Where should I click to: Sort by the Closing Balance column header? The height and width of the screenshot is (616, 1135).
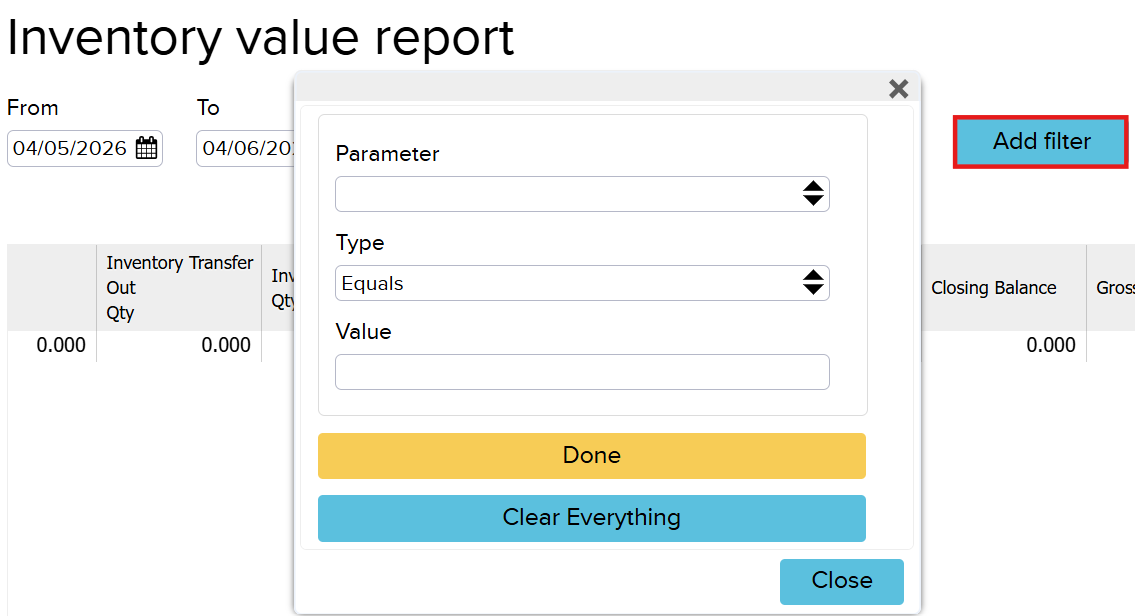point(993,288)
